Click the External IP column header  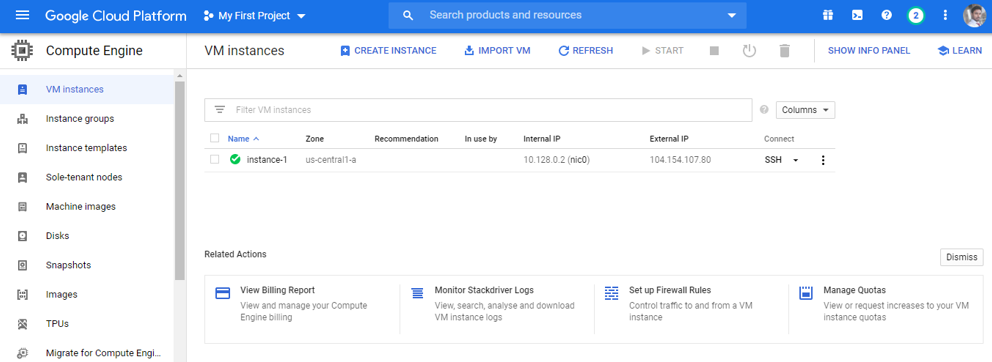[x=669, y=139]
